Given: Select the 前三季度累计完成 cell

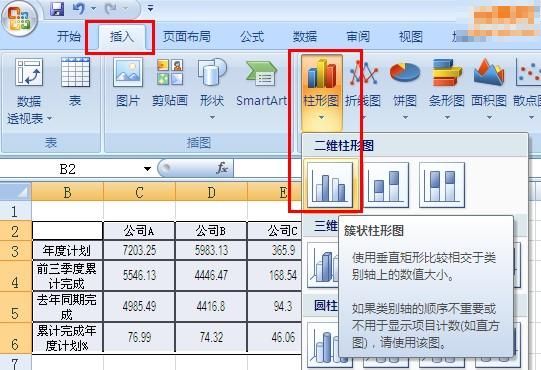Looking at the screenshot, I should [67, 276].
